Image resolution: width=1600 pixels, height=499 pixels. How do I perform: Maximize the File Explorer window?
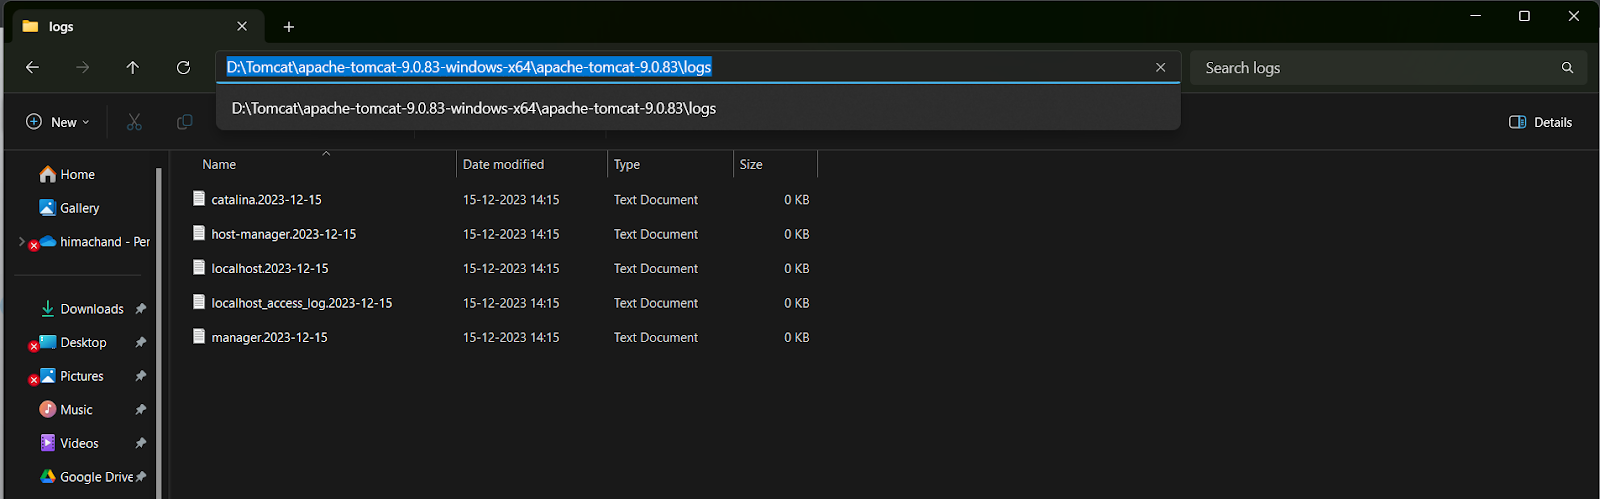[1524, 16]
